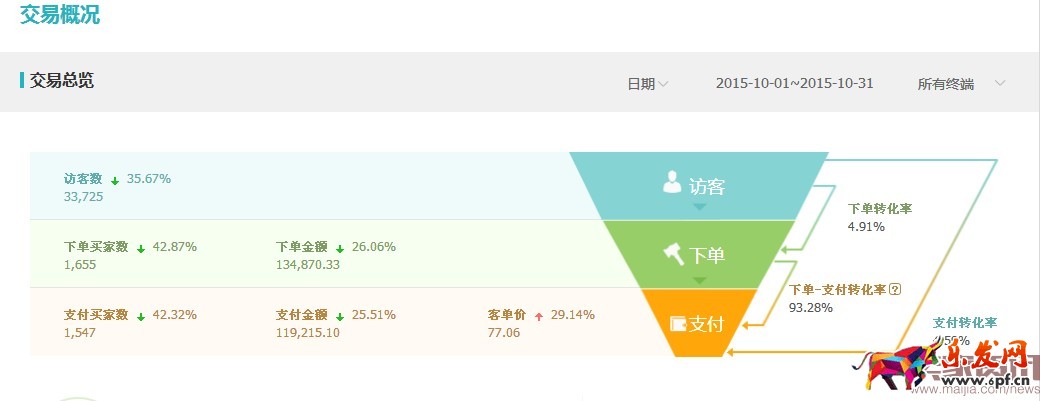The image size is (1040, 401).
Task: Click the 支付金额 value 119,215.10
Action: 308,332
